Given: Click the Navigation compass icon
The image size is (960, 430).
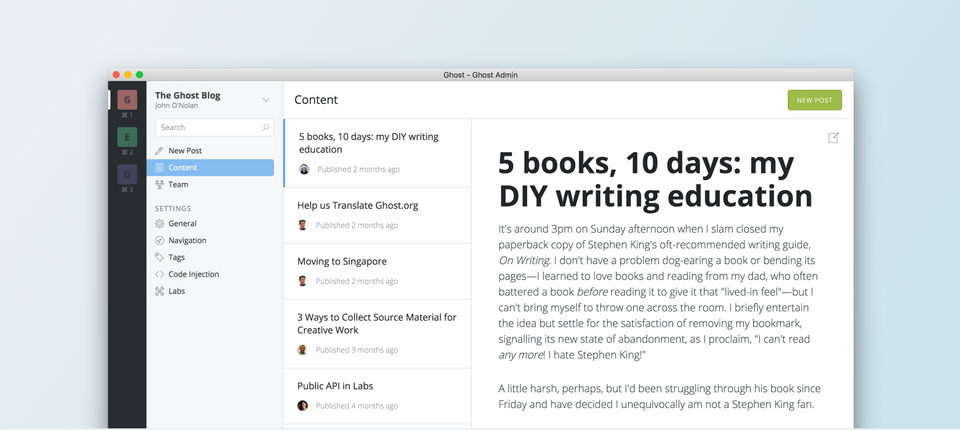Looking at the screenshot, I should 159,241.
